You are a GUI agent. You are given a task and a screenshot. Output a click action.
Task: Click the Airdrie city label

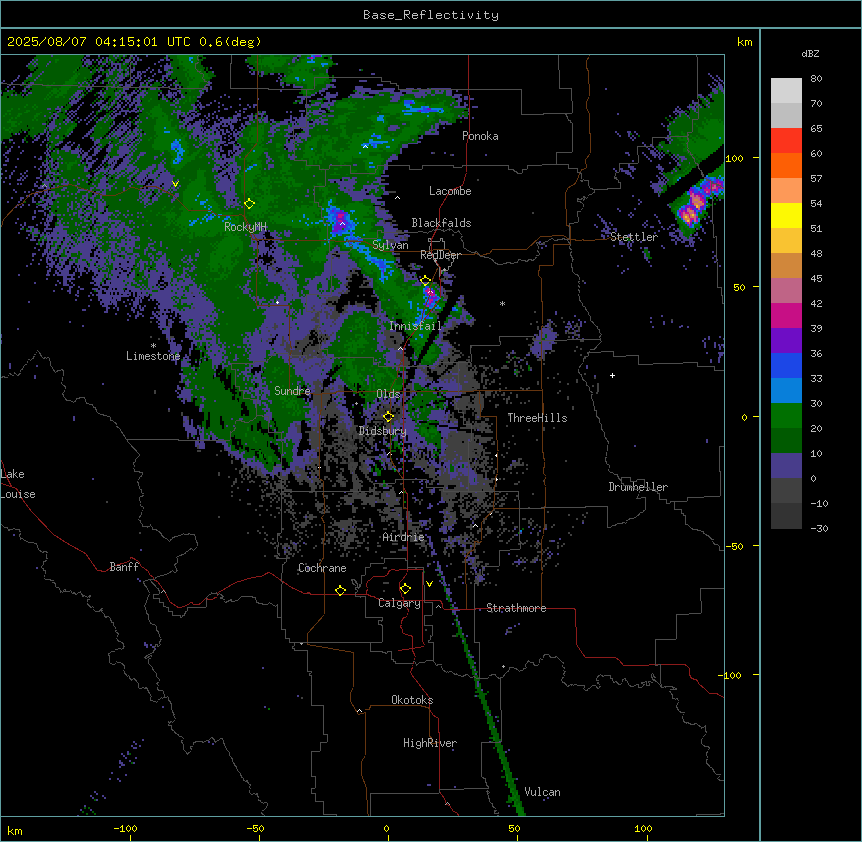click(403, 537)
